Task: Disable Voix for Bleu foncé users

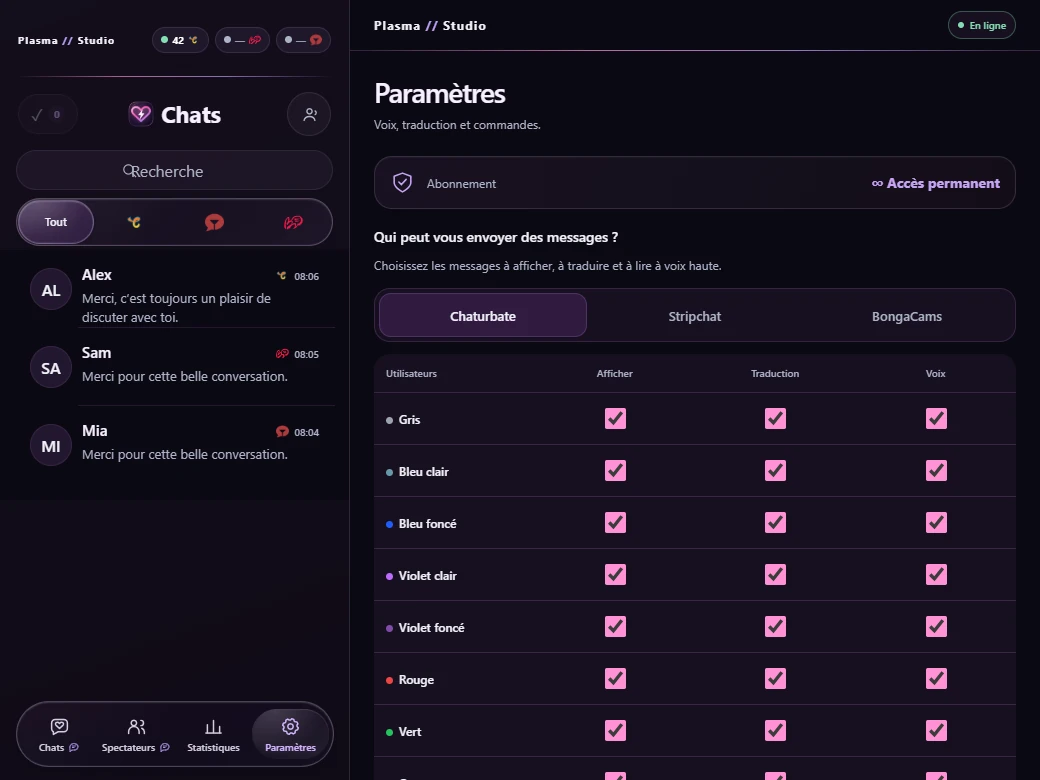Action: point(937,523)
